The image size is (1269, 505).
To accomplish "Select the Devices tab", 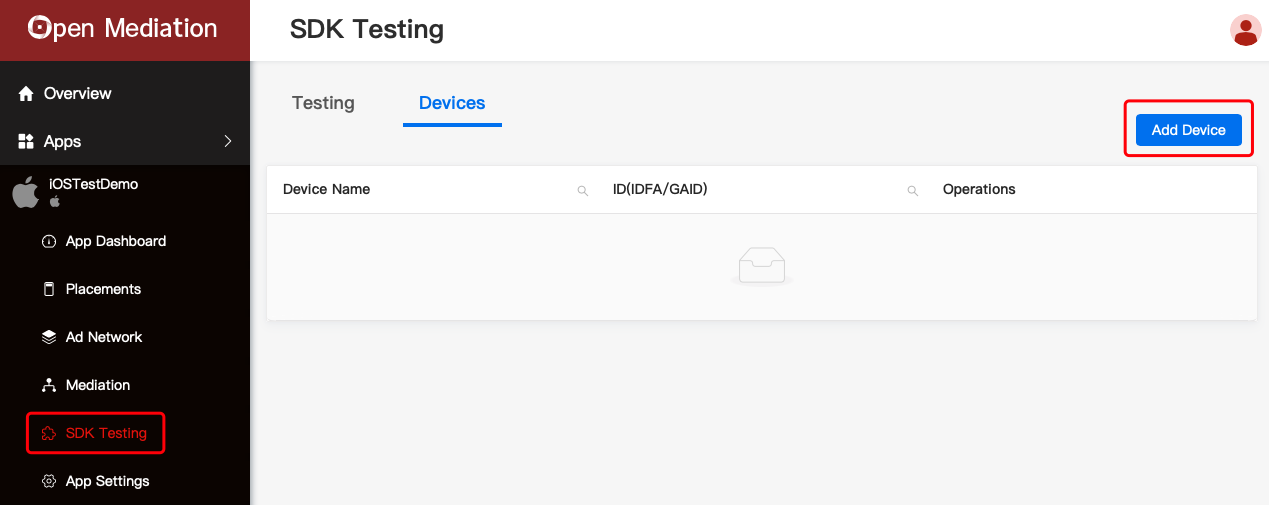I will 452,103.
